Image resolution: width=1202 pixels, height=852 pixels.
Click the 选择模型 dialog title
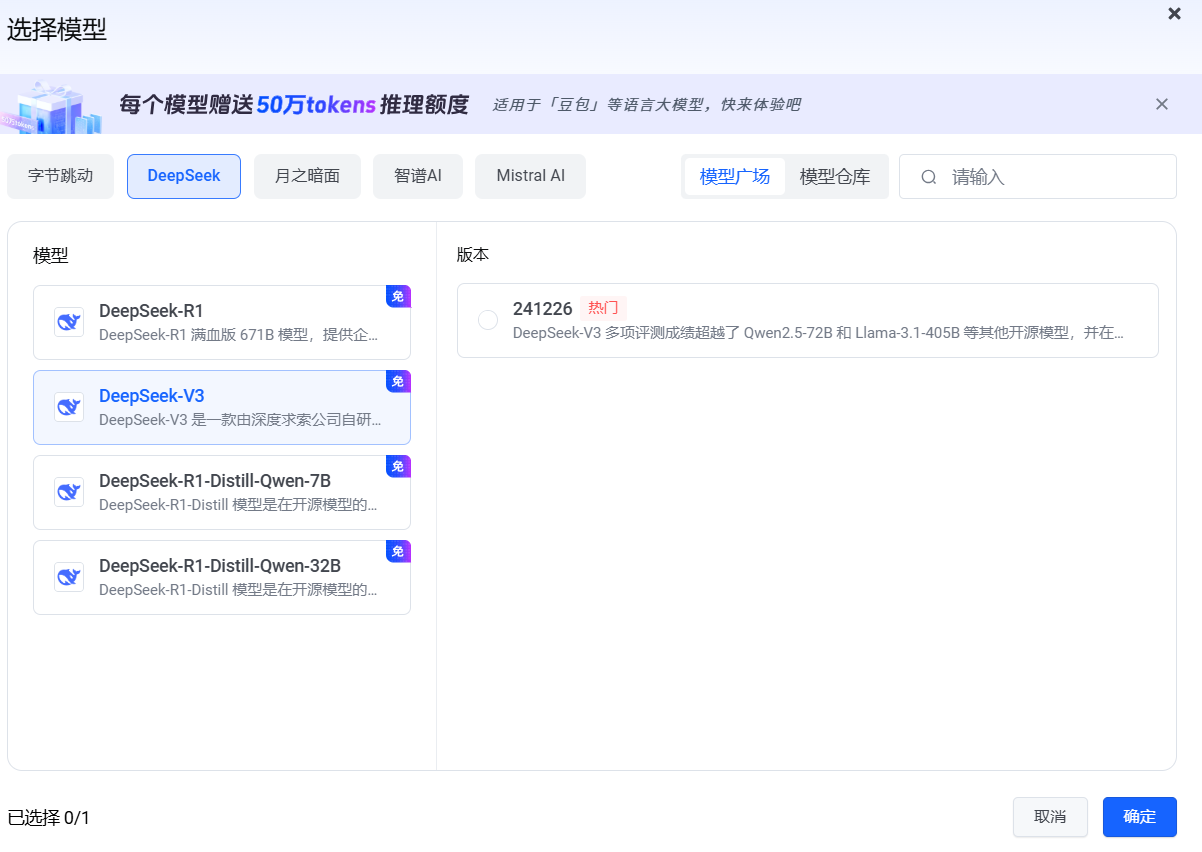point(57,30)
